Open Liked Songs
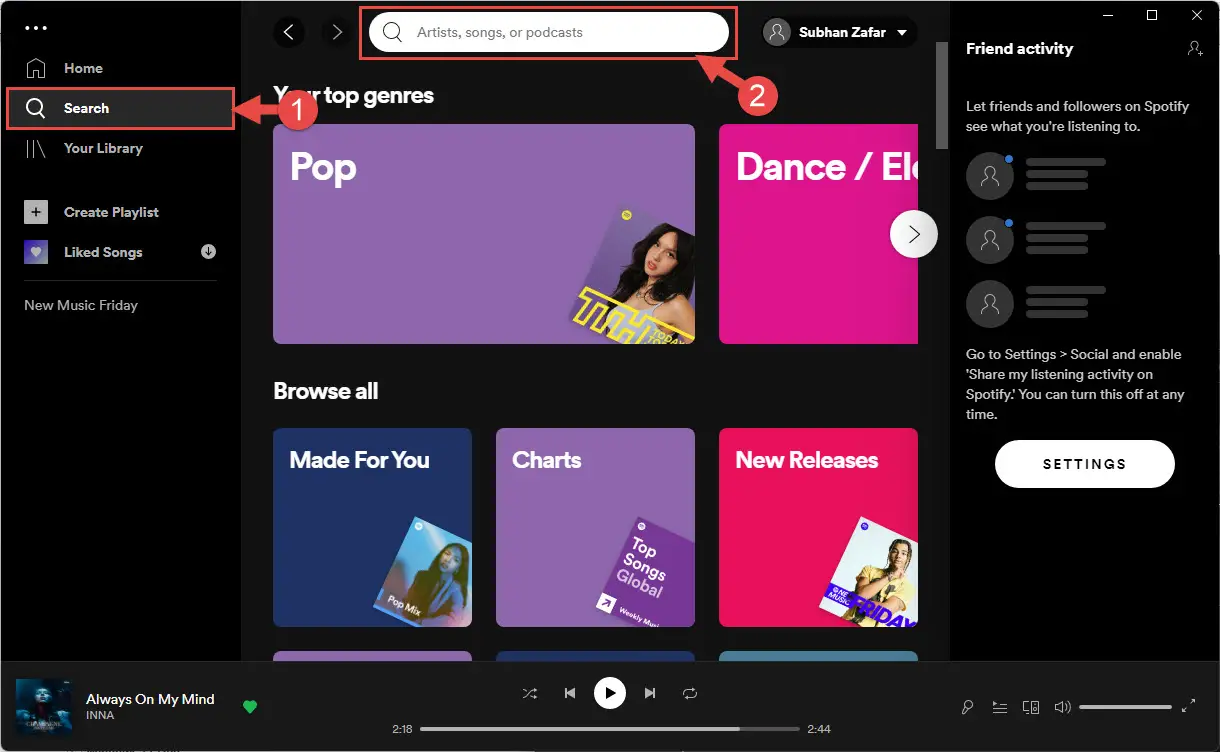 (x=103, y=252)
